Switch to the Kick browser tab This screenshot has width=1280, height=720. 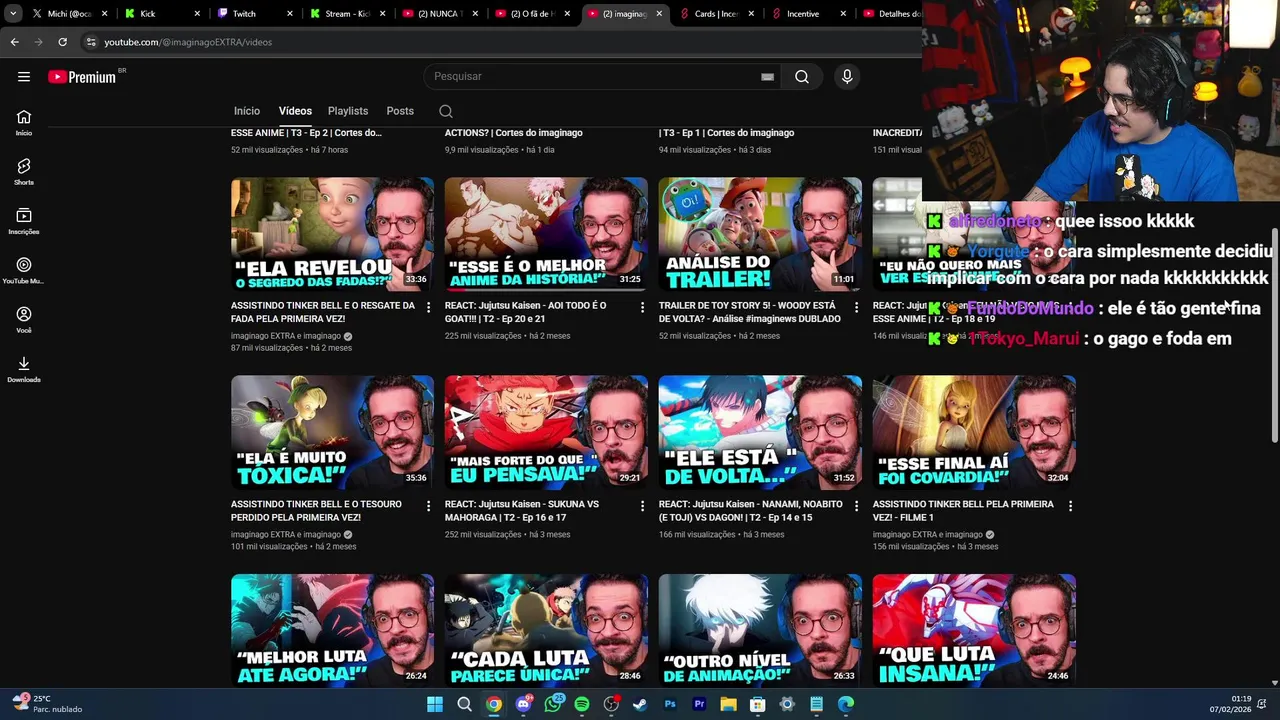click(x=159, y=14)
